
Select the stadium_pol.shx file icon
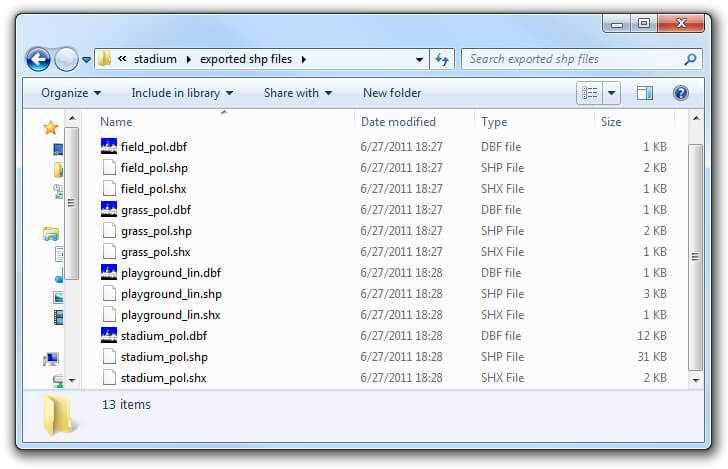(109, 378)
